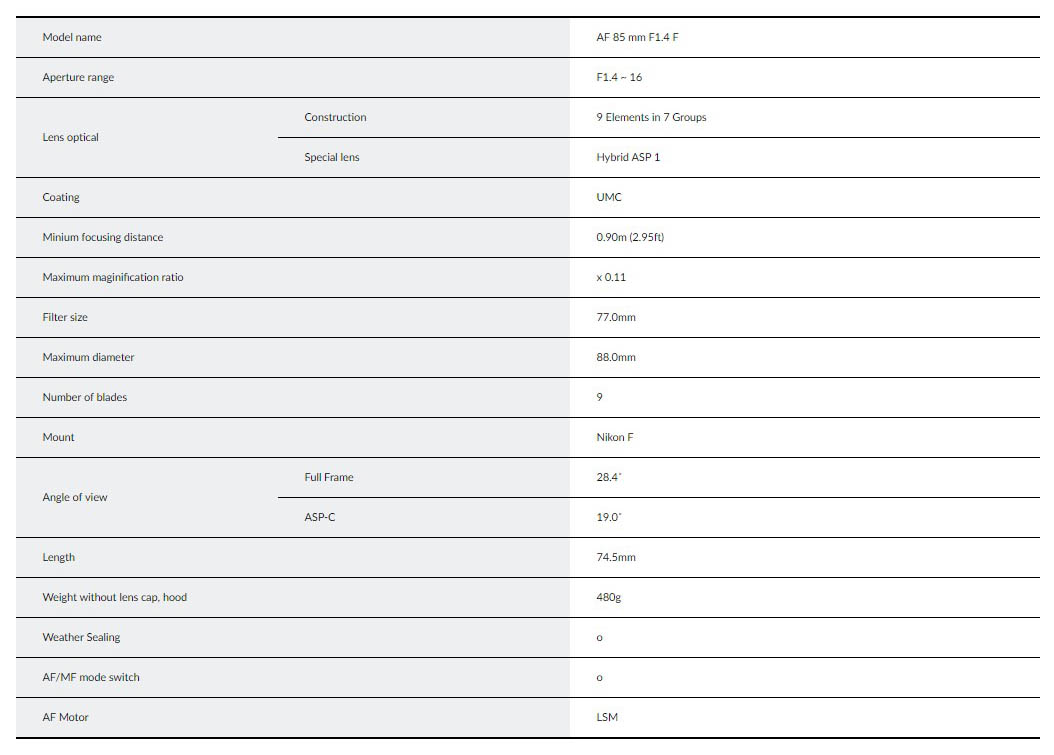The height and width of the screenshot is (755, 1054).
Task: Click the Aperture range value F1.4 ~ 16
Action: pyautogui.click(x=619, y=78)
